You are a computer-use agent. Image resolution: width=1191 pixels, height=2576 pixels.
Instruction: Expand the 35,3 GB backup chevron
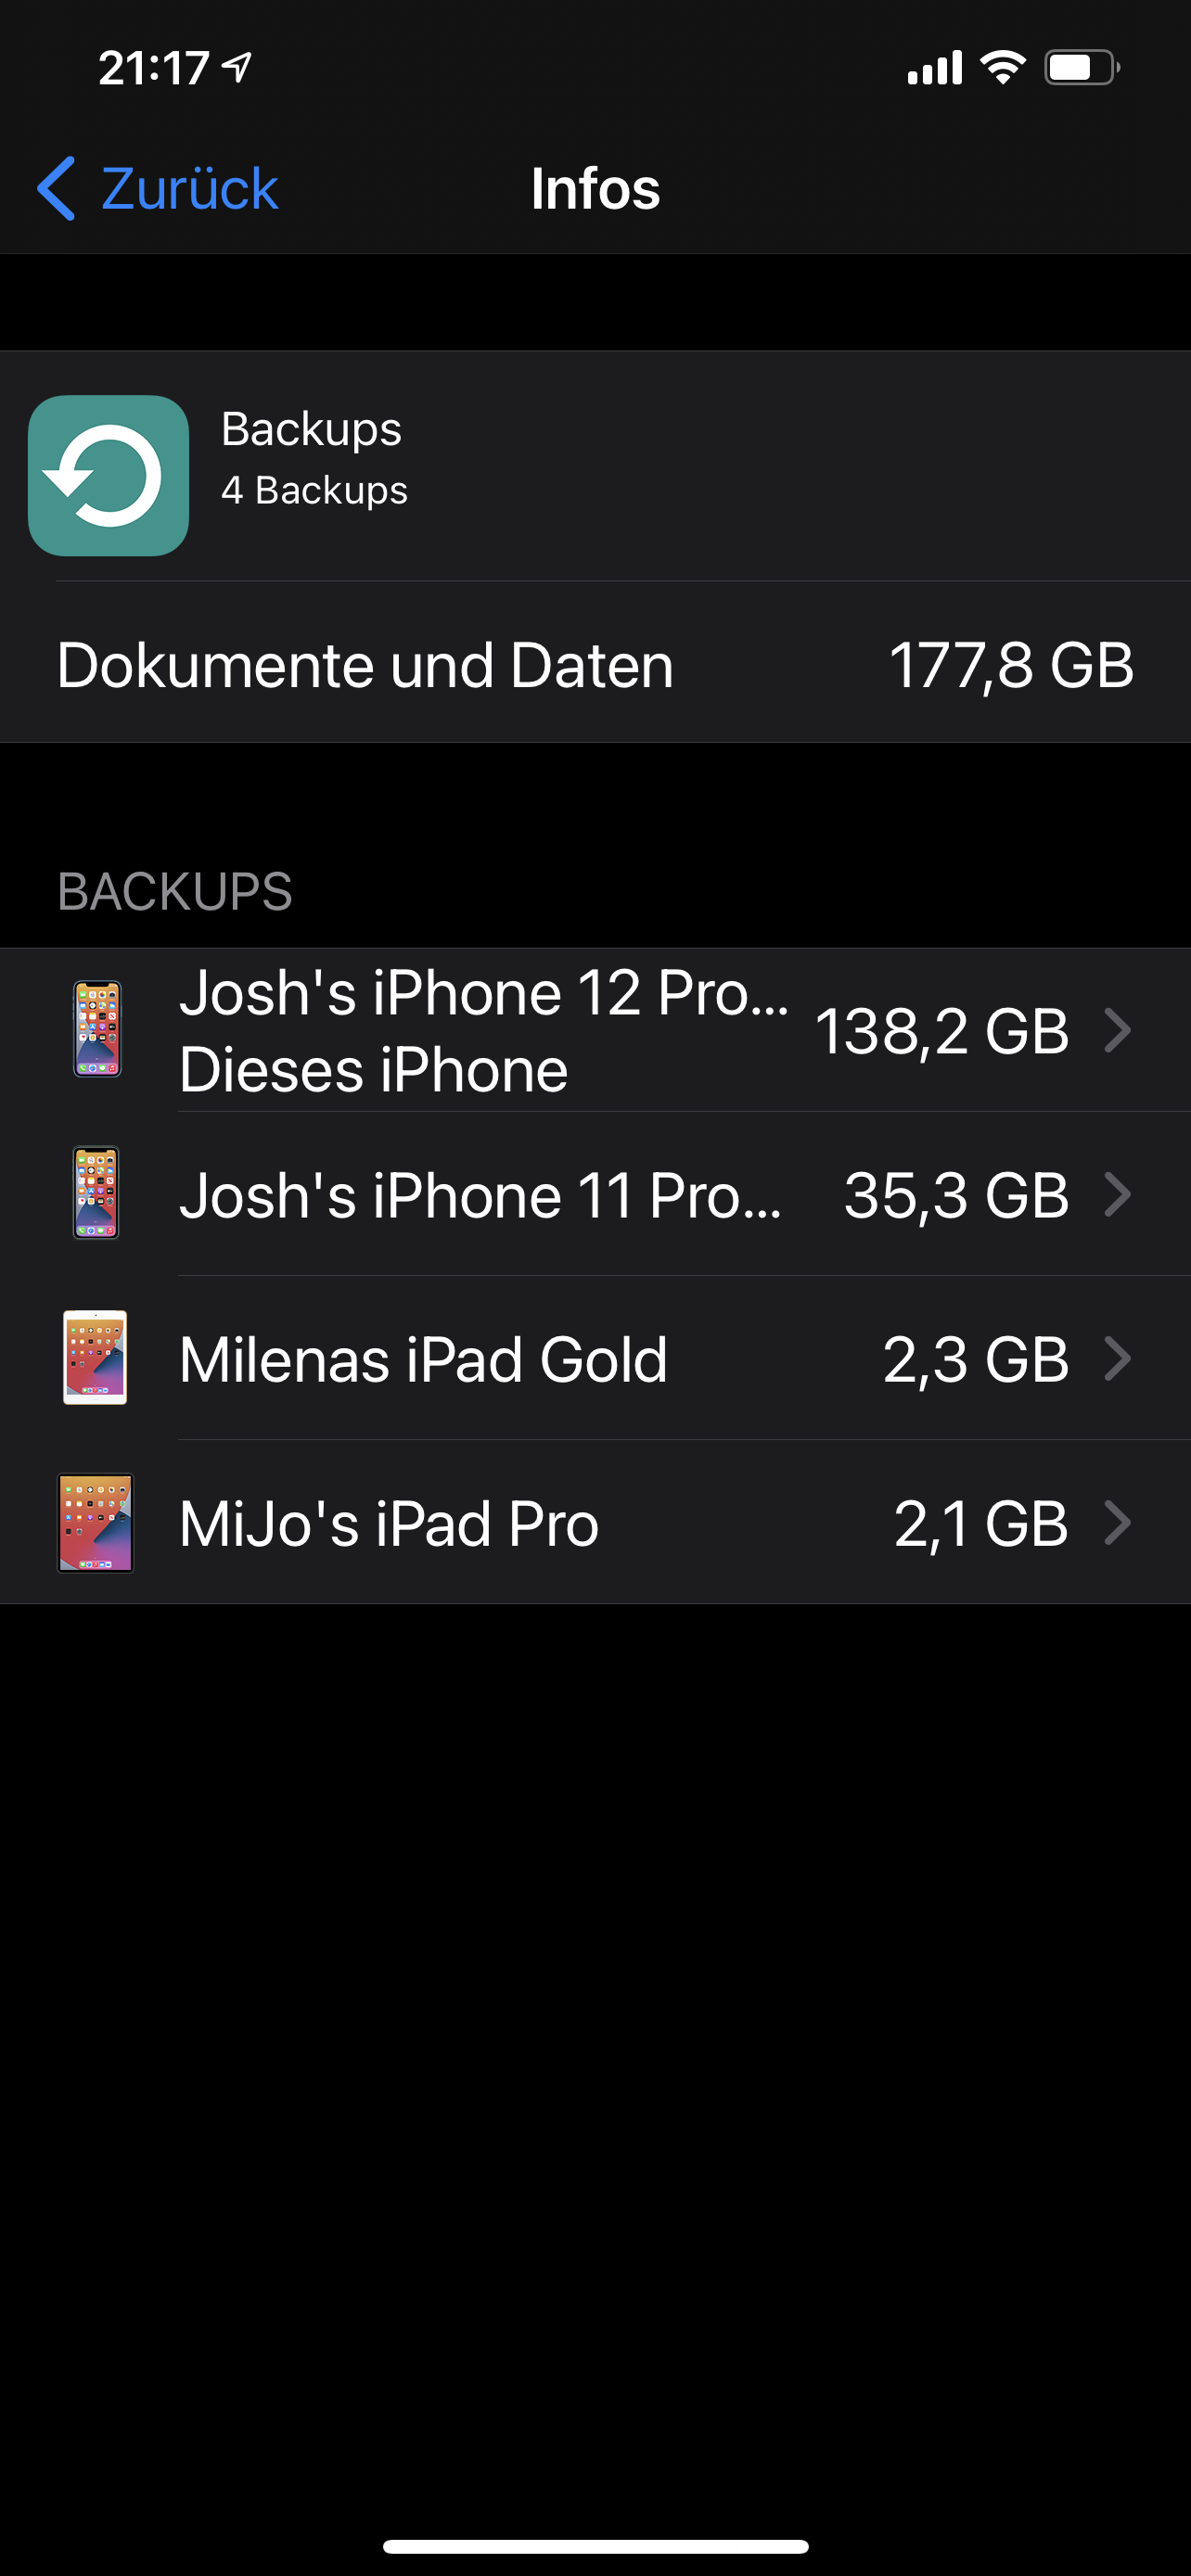tap(1117, 1194)
